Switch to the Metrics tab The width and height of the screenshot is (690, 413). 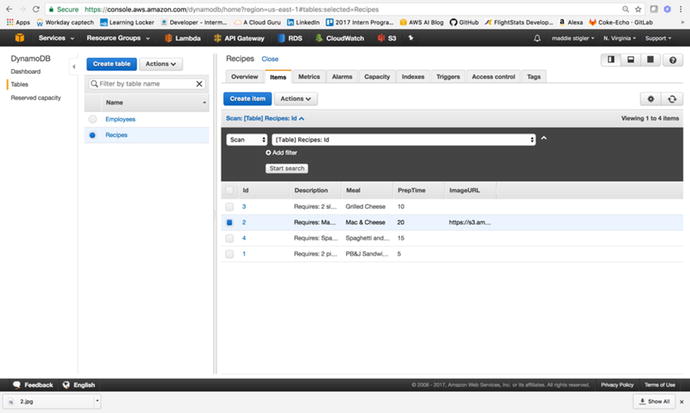click(309, 76)
